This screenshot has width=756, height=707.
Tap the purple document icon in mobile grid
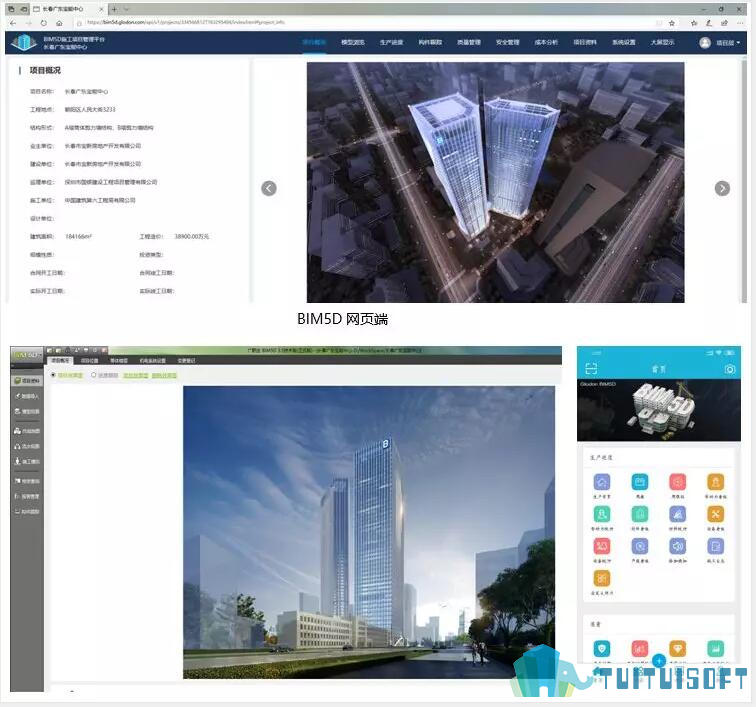716,546
